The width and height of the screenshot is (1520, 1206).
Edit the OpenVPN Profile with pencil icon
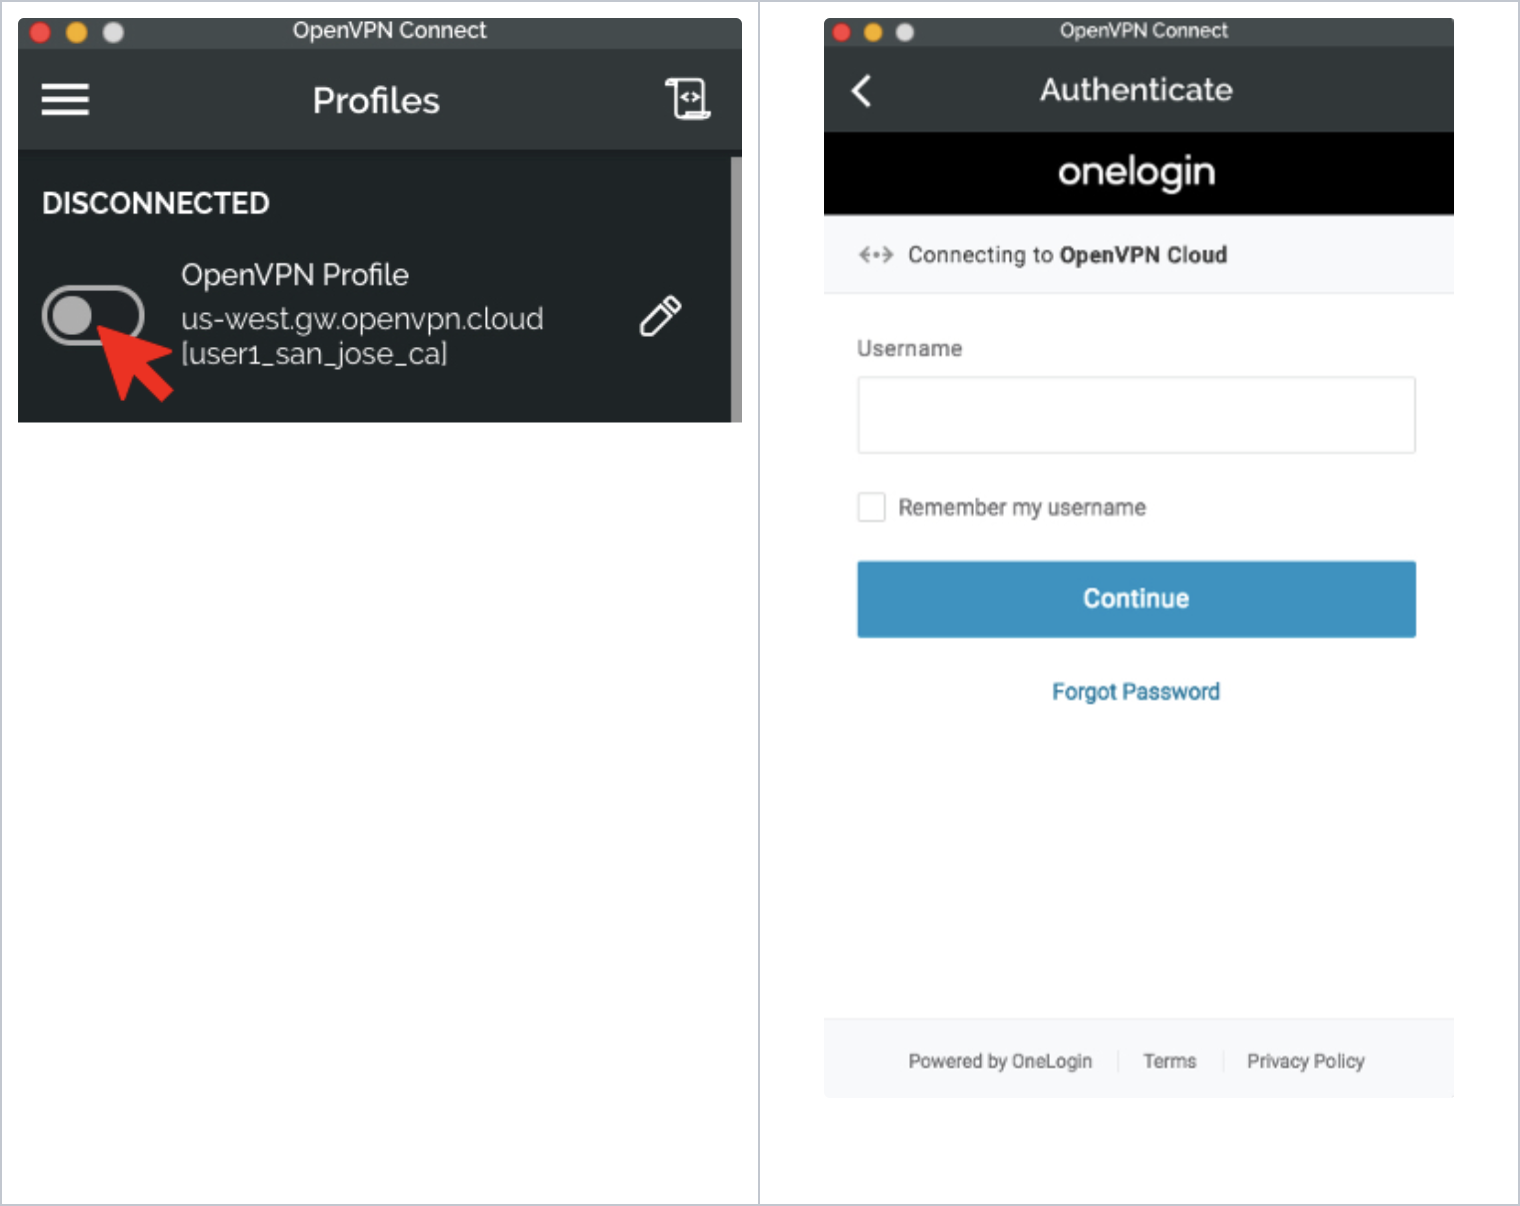pyautogui.click(x=660, y=316)
